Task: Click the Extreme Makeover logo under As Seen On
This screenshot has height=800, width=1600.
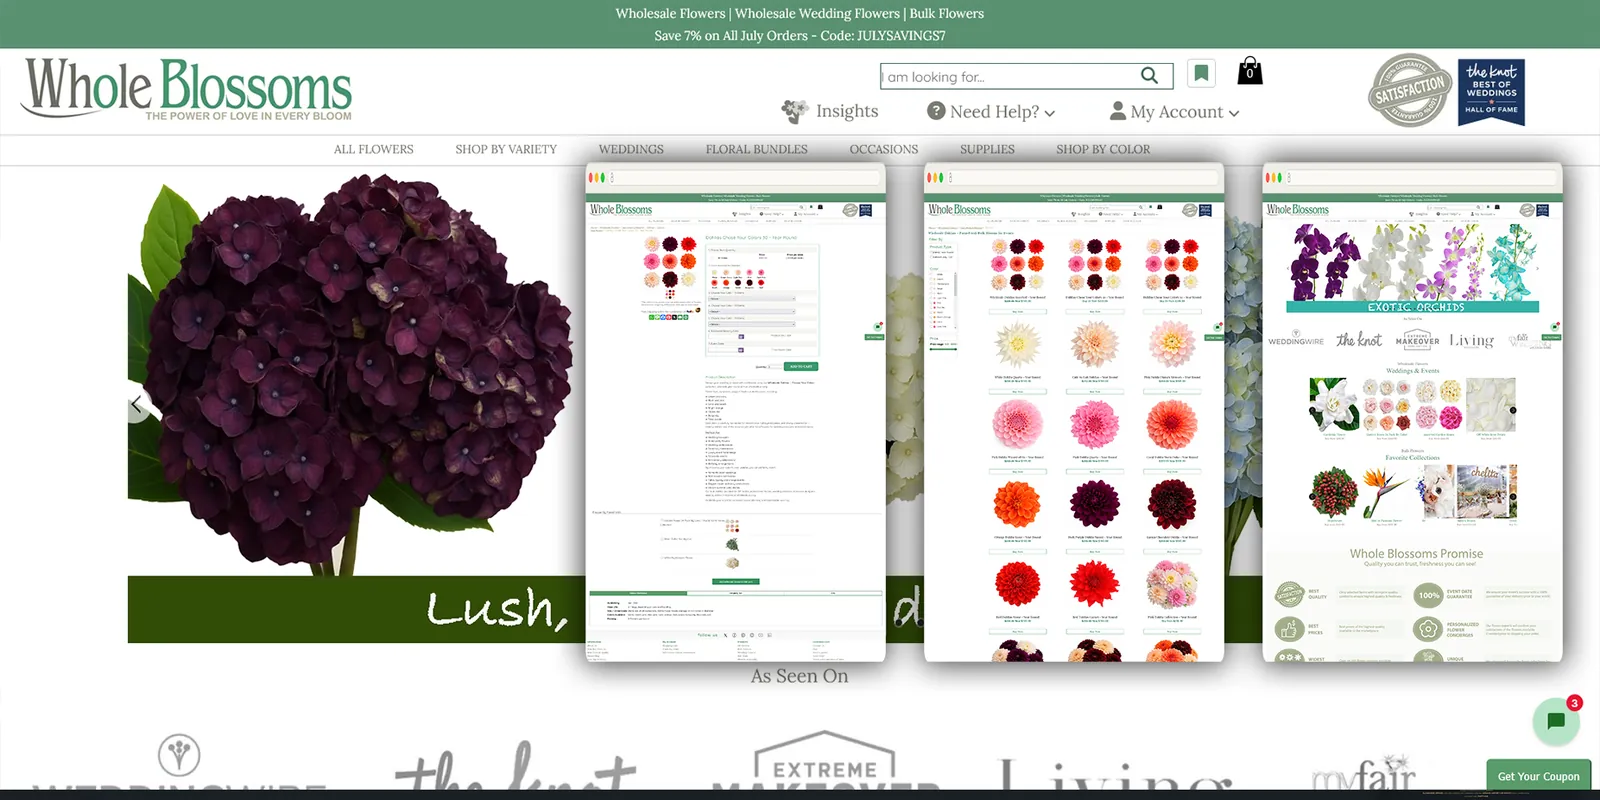Action: pyautogui.click(x=825, y=762)
